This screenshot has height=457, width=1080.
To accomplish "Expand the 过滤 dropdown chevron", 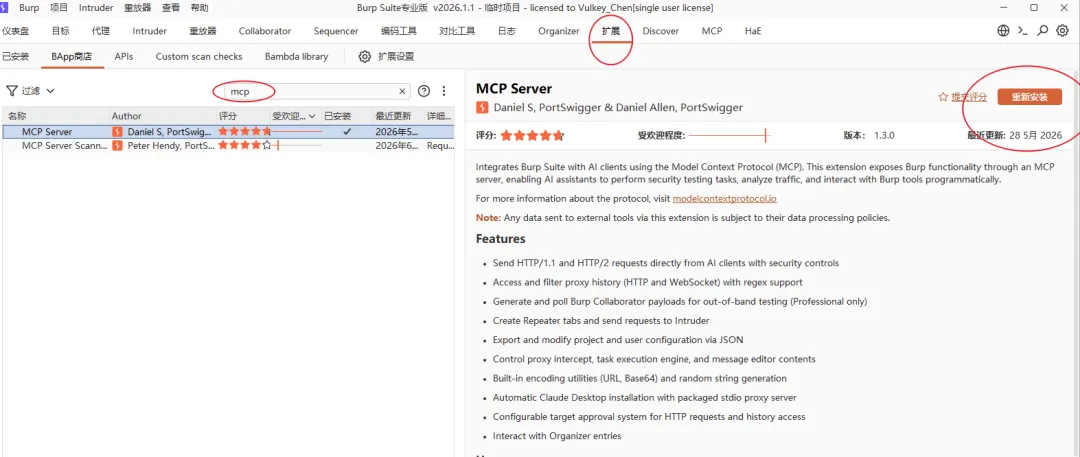I will [50, 91].
